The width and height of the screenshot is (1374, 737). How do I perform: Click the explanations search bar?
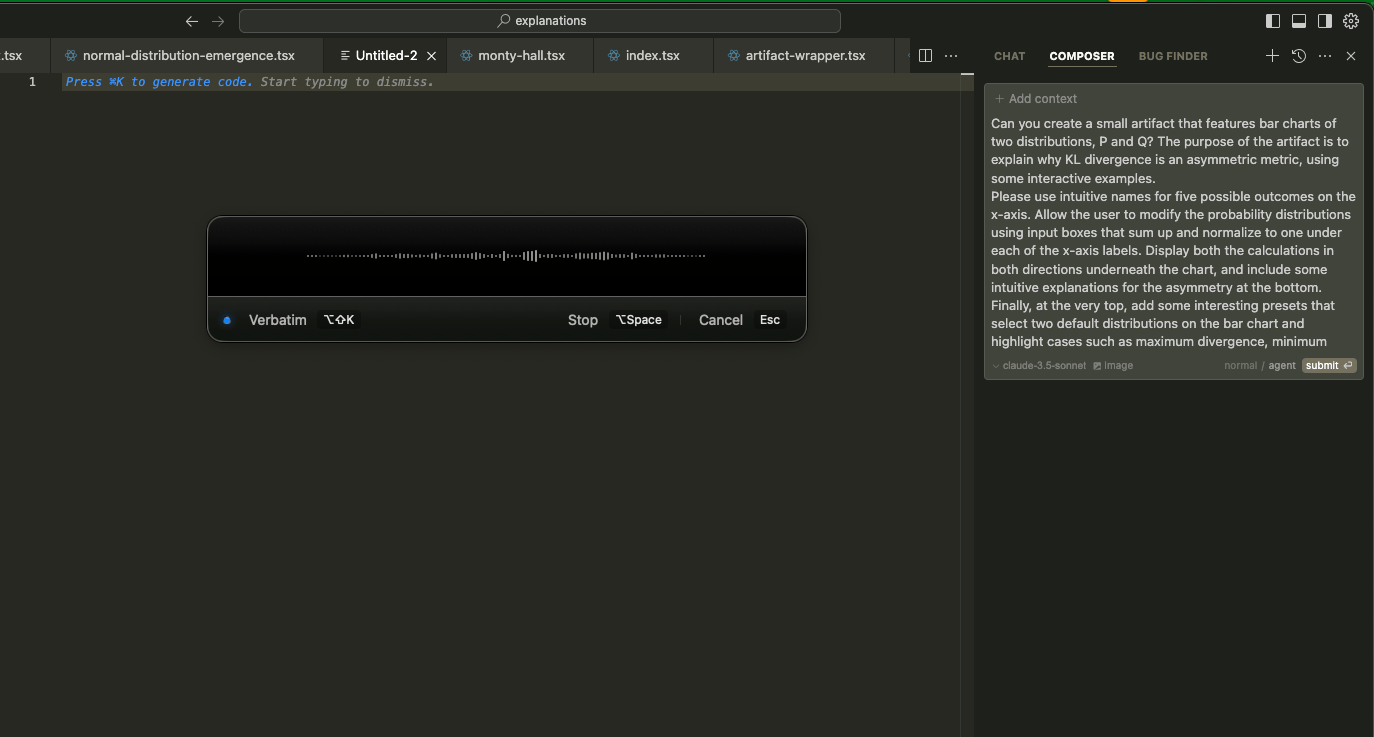coord(540,21)
